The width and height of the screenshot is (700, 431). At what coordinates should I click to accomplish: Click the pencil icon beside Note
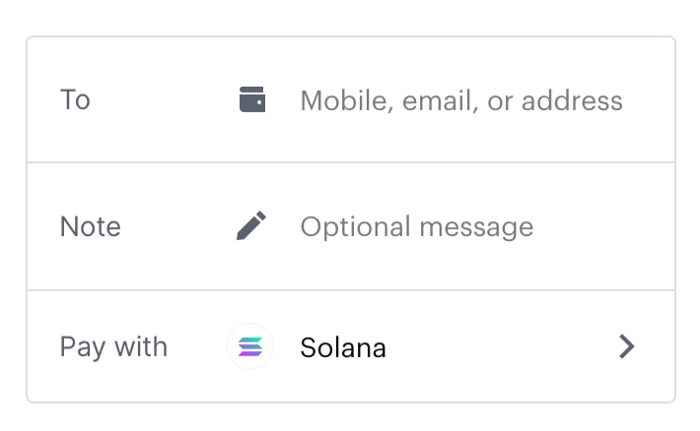[251, 226]
